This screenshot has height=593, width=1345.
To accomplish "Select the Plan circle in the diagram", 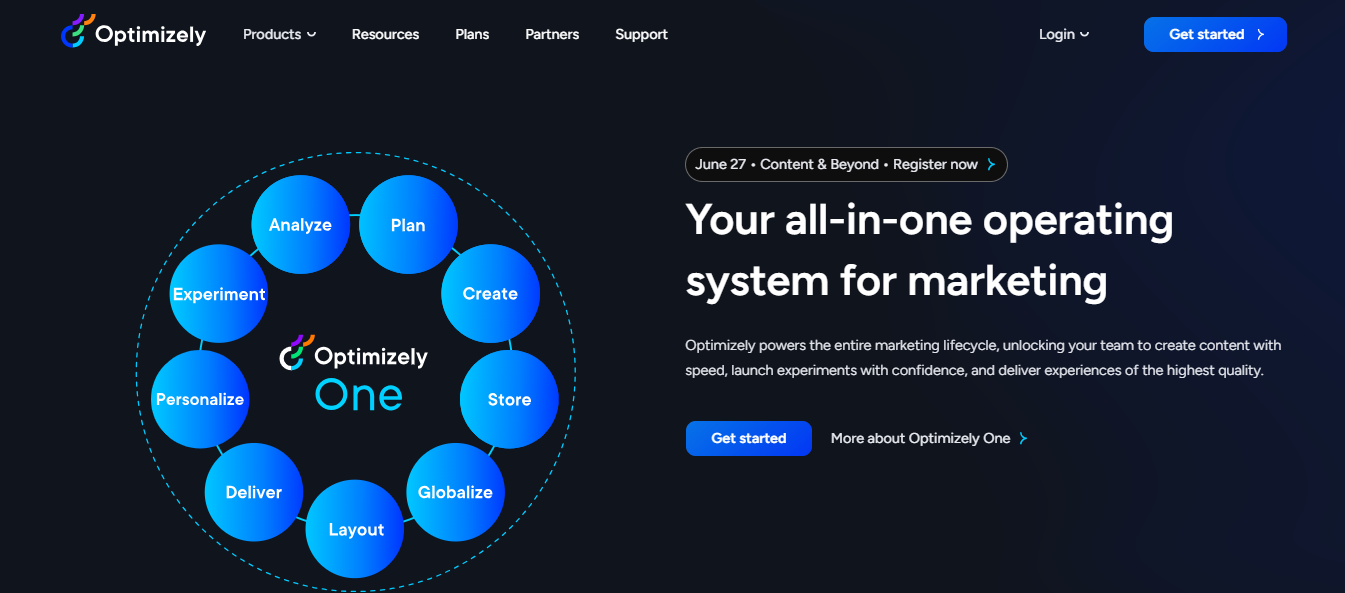I will coord(408,224).
